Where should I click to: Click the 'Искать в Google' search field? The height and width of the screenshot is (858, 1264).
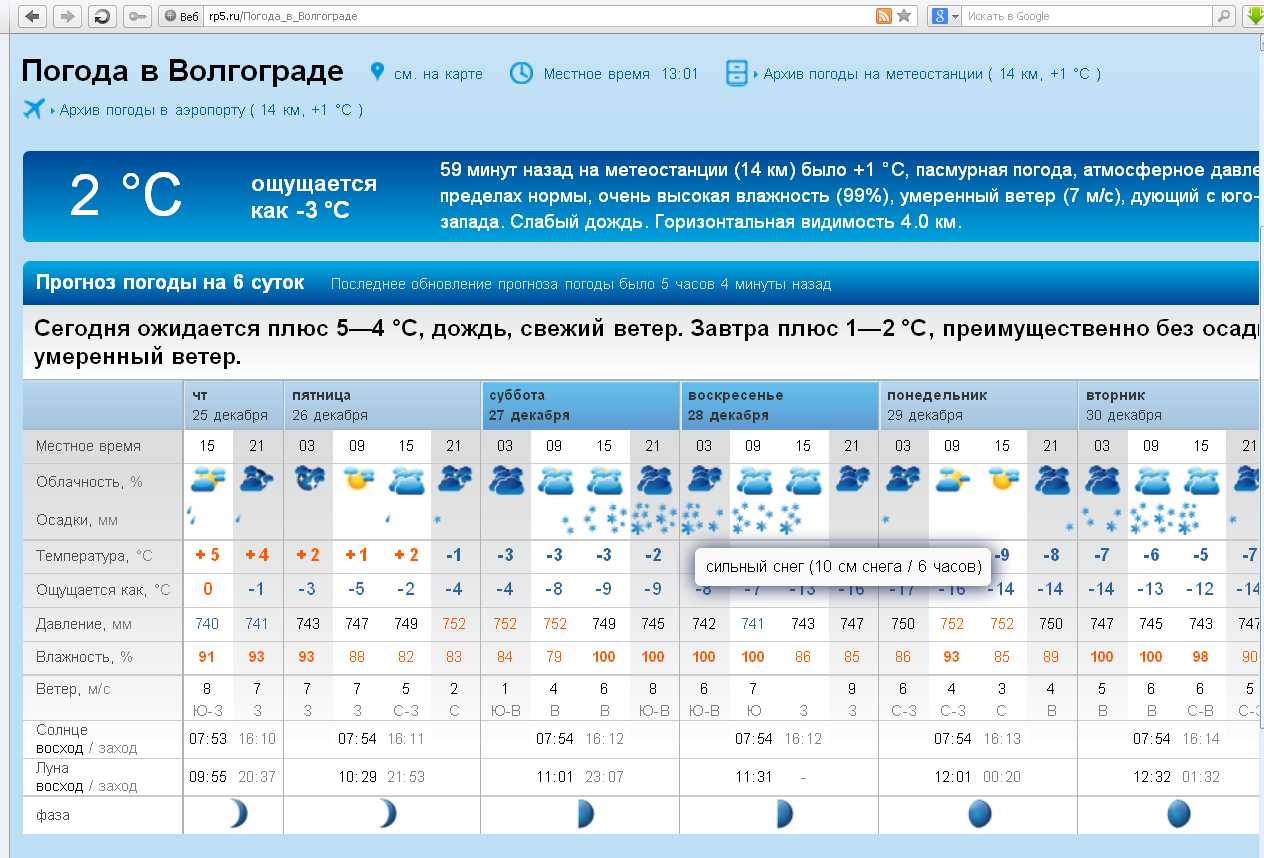click(1085, 17)
